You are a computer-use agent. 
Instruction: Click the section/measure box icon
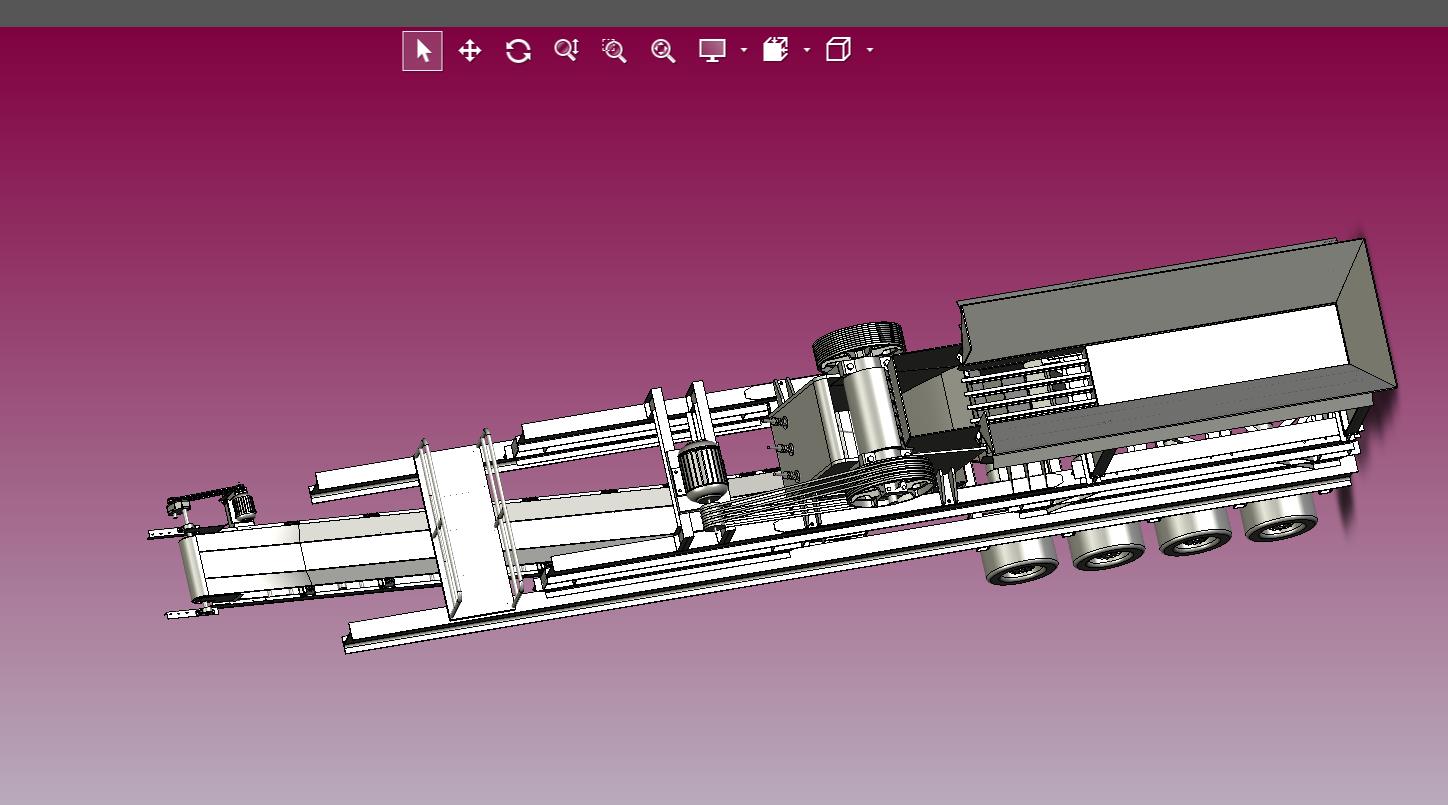tap(776, 50)
